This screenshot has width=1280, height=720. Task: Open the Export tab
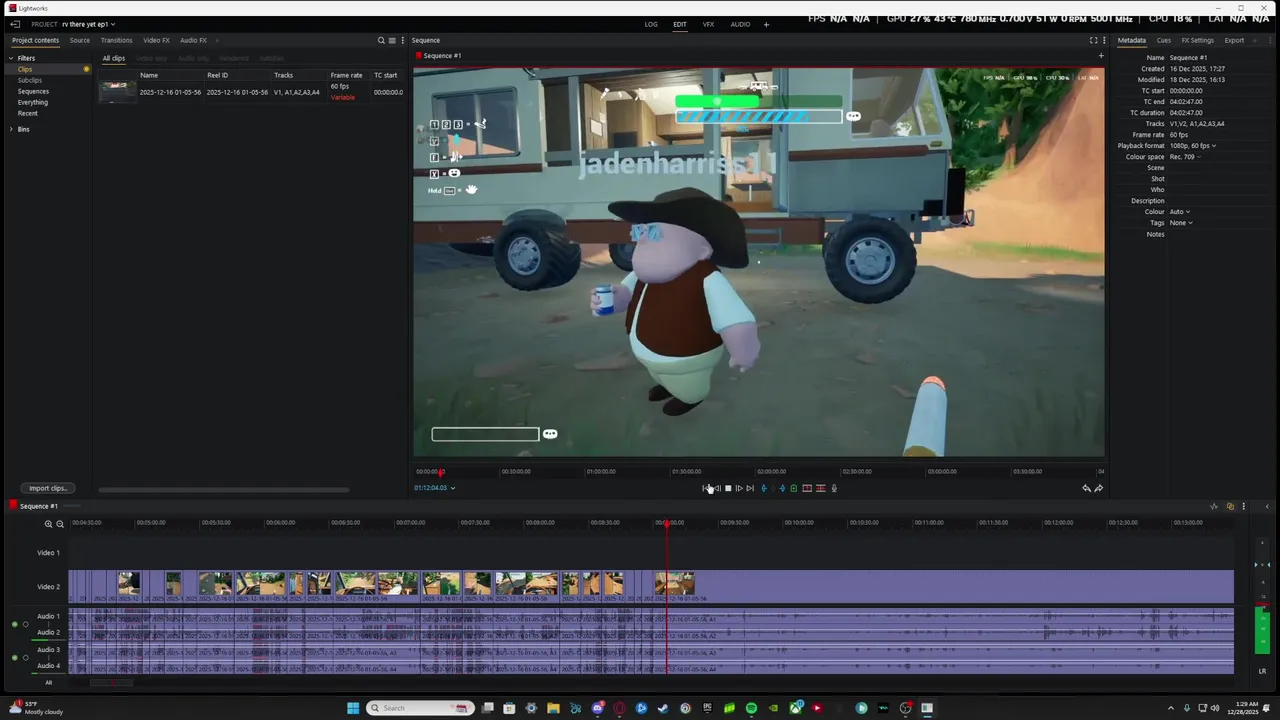click(x=1234, y=40)
